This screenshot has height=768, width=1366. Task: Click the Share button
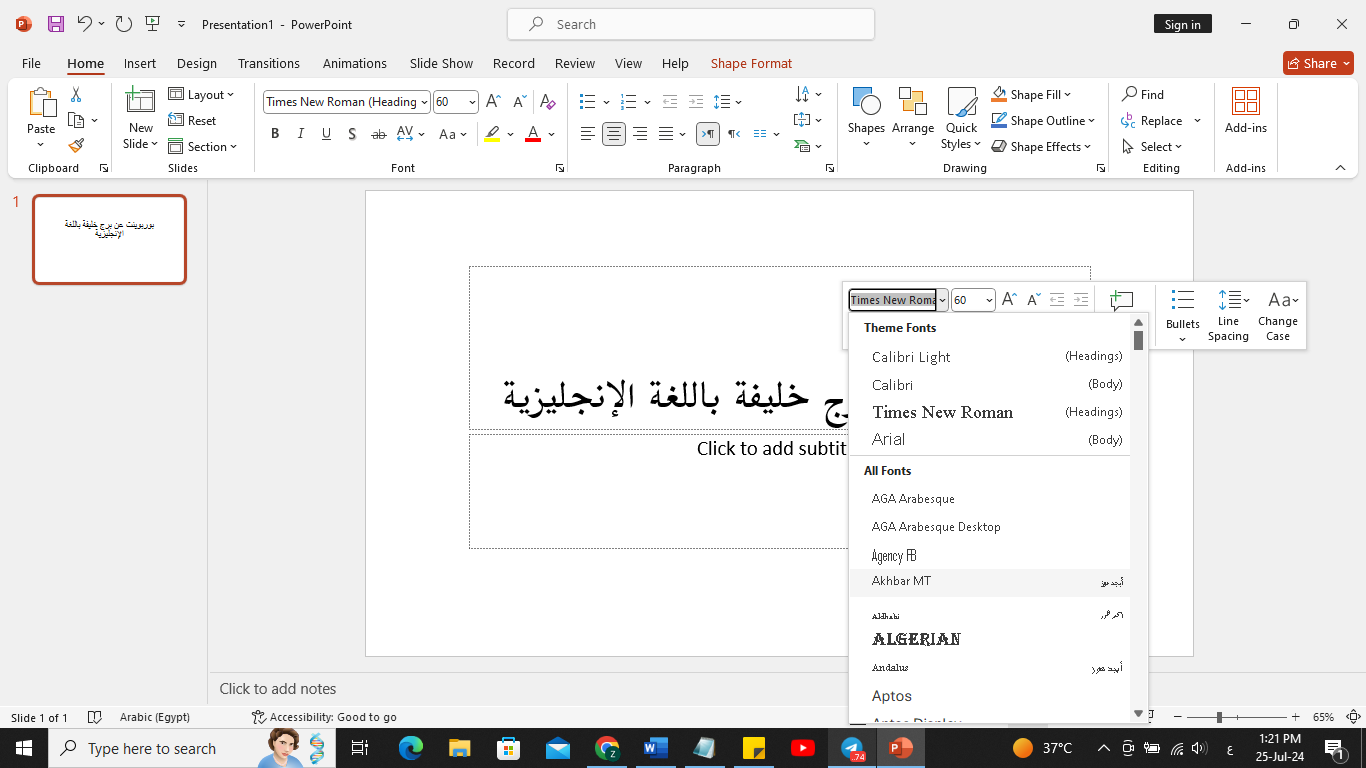pyautogui.click(x=1318, y=63)
